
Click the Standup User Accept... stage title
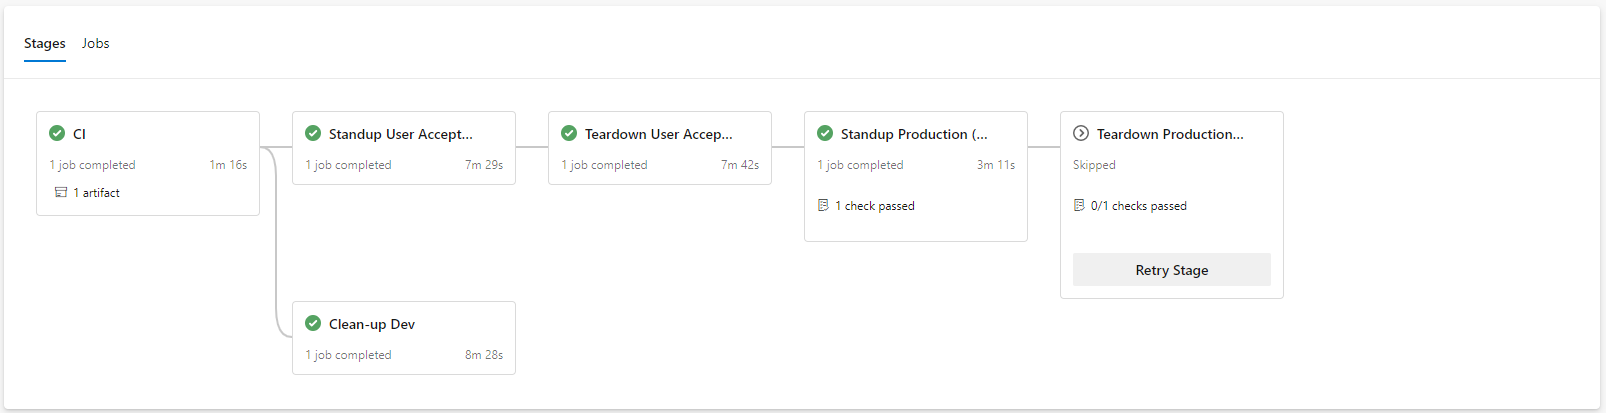(401, 134)
